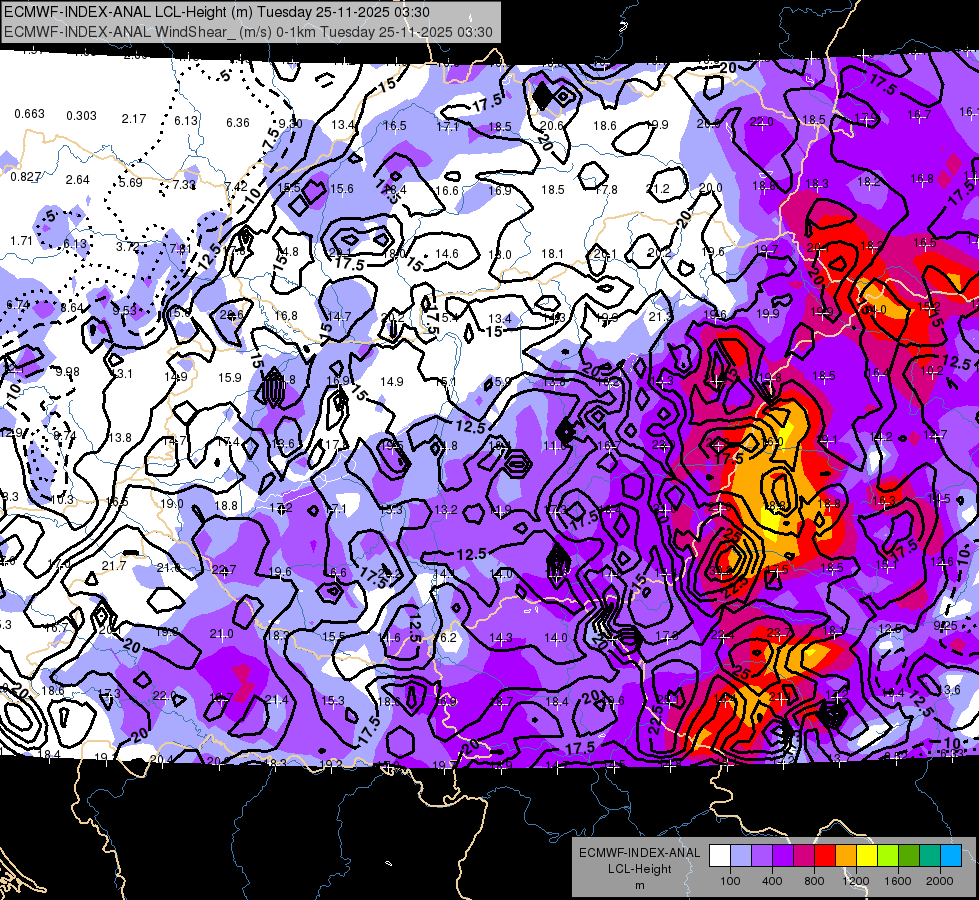Click the legend text "LCL-Height"

tap(639, 869)
